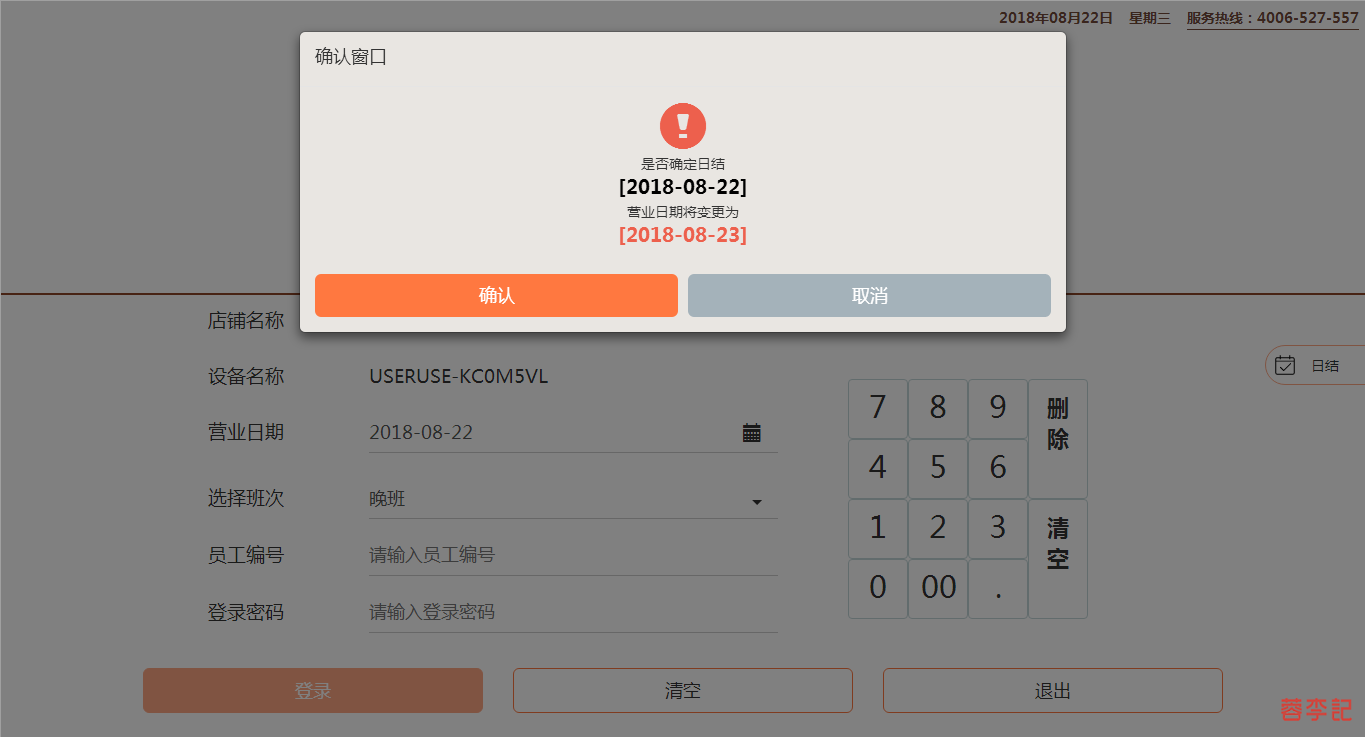Click the 是否确定日结 message text
Image resolution: width=1366 pixels, height=738 pixels.
(x=683, y=164)
